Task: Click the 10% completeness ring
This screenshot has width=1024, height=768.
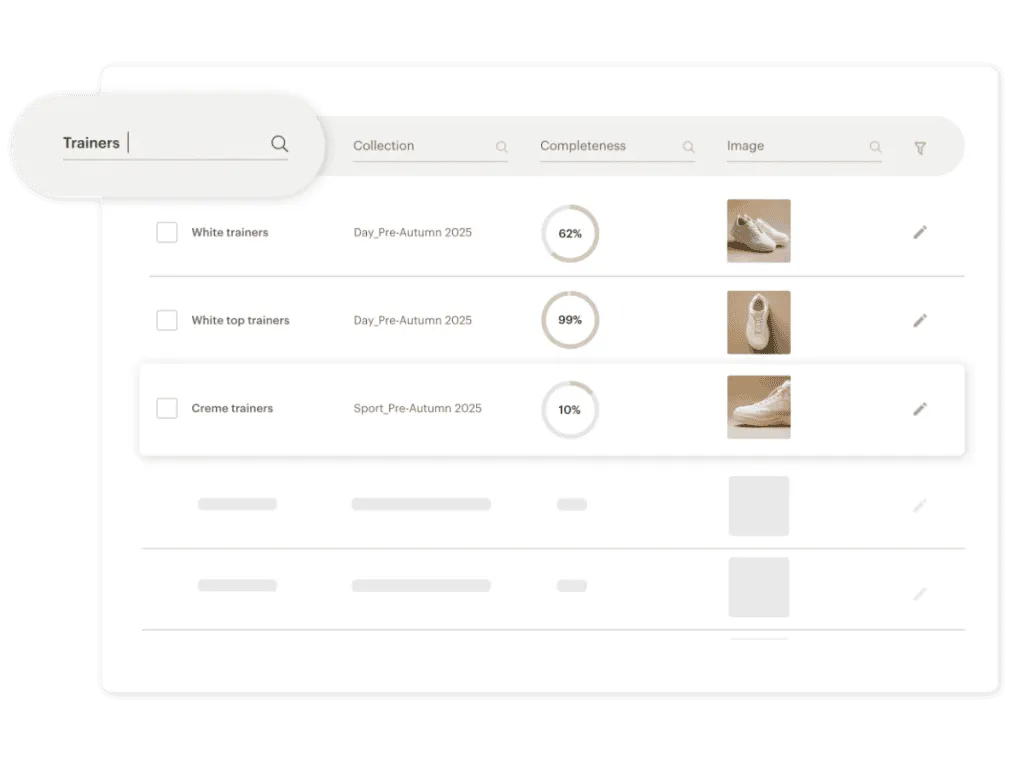Action: click(x=570, y=409)
